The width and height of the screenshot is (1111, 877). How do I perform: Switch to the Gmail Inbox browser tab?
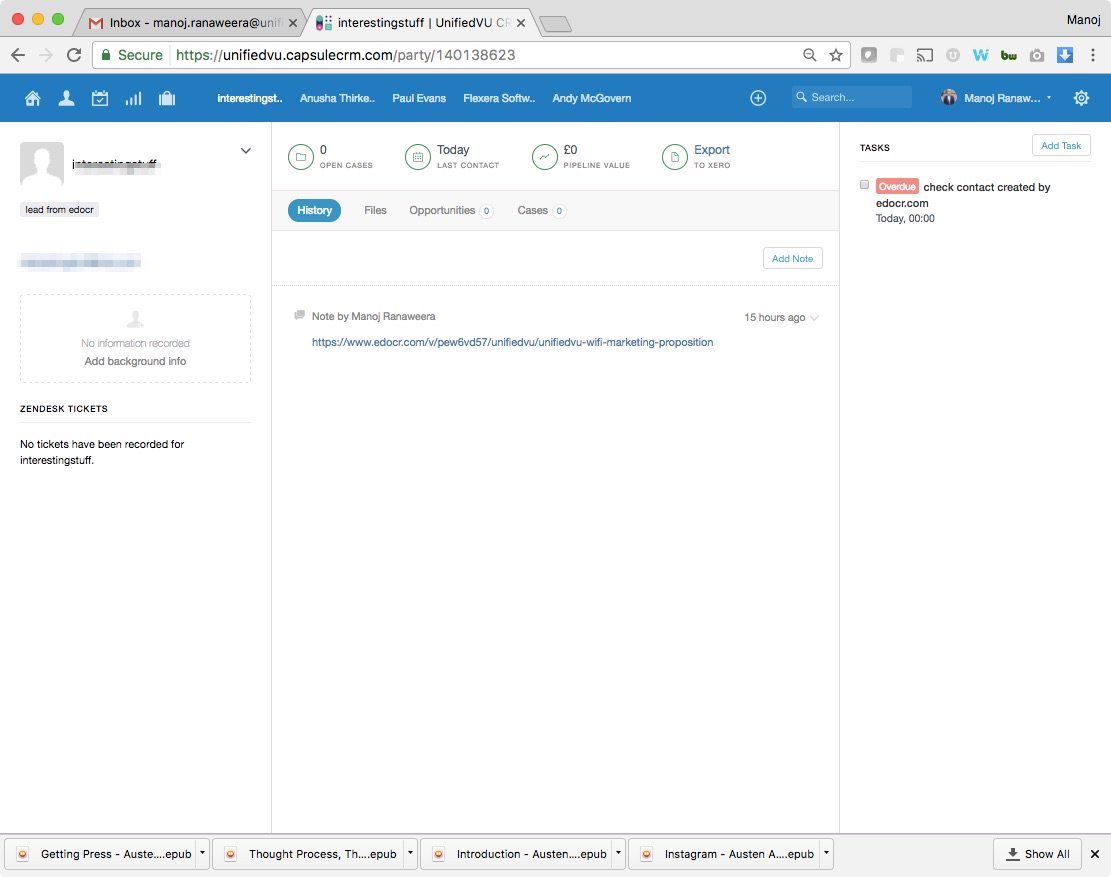(188, 23)
